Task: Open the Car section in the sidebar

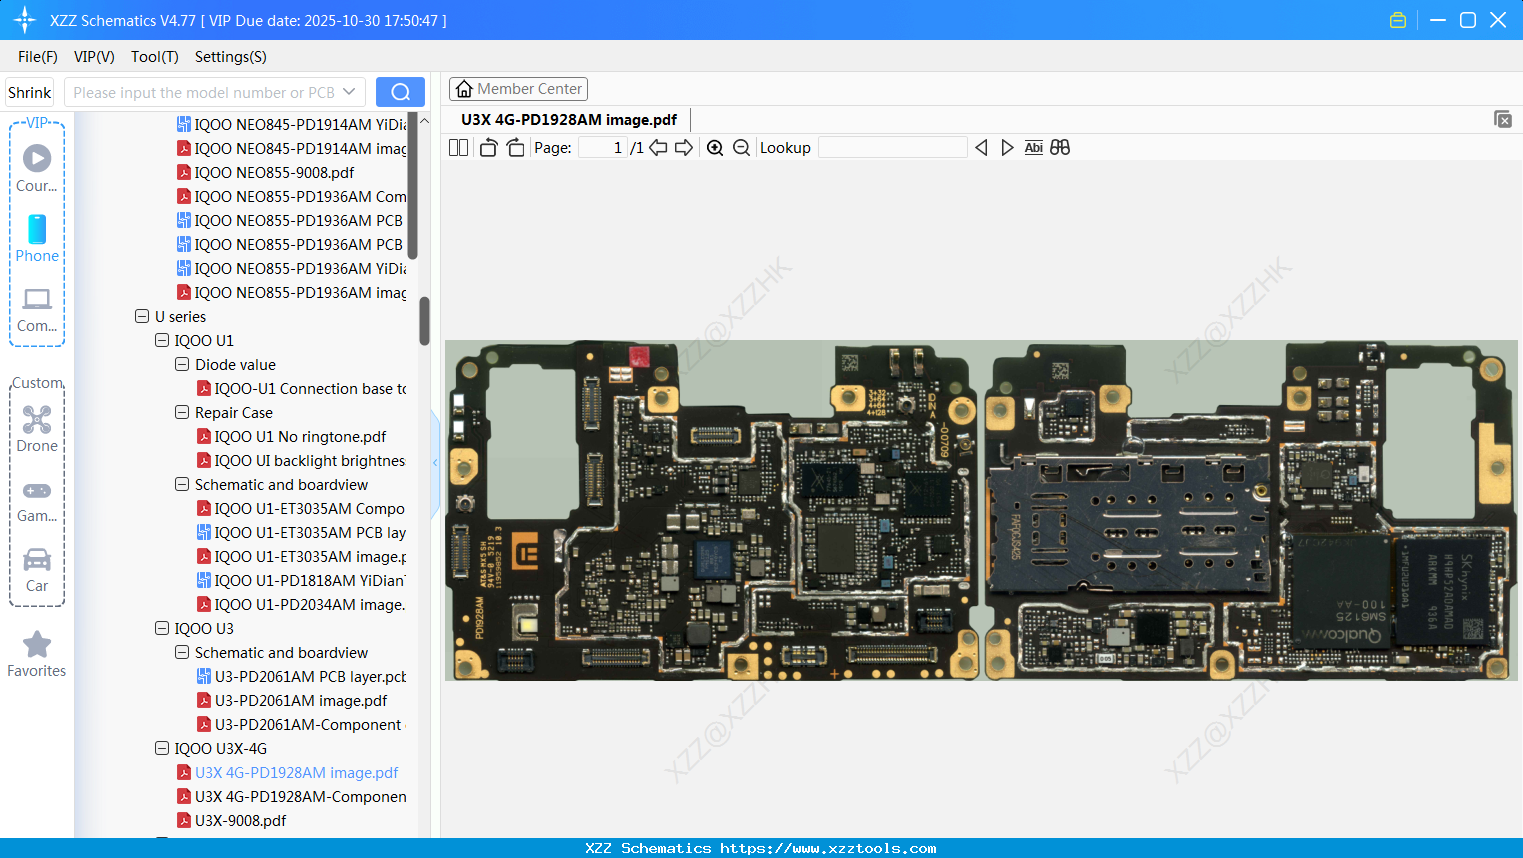Action: tap(37, 568)
